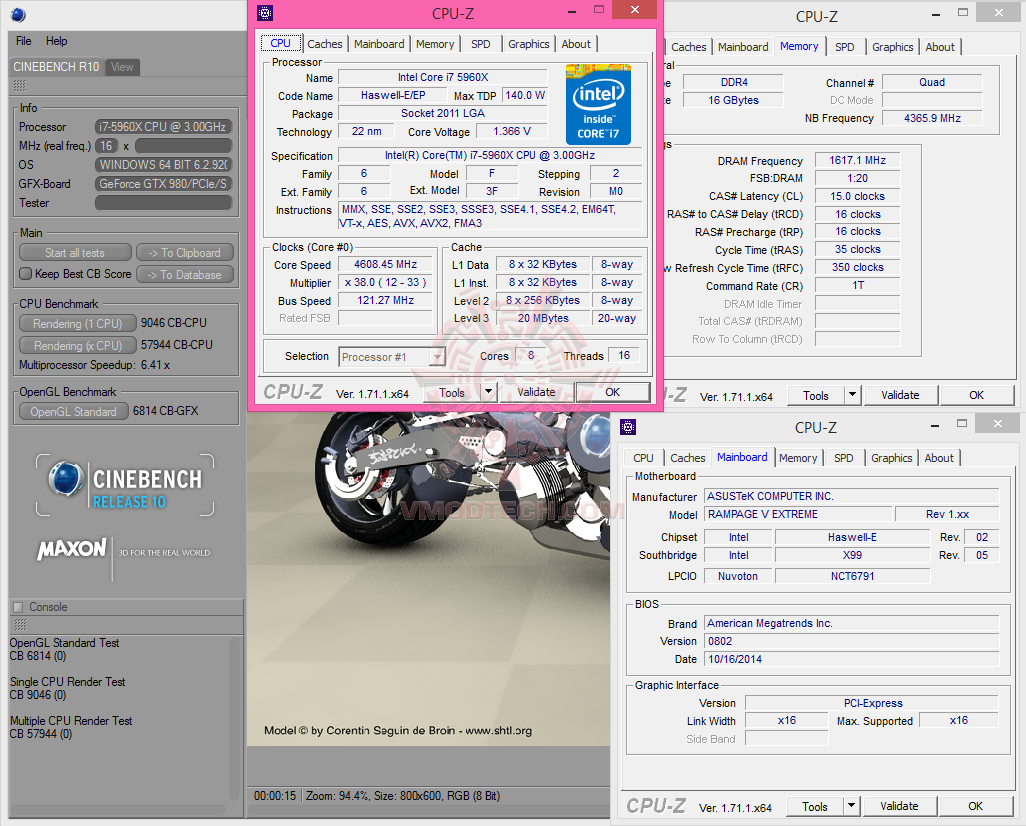This screenshot has height=826, width=1026.
Task: Click the grip handle below the CINEBENCH R10 tab
Action: pos(19,86)
